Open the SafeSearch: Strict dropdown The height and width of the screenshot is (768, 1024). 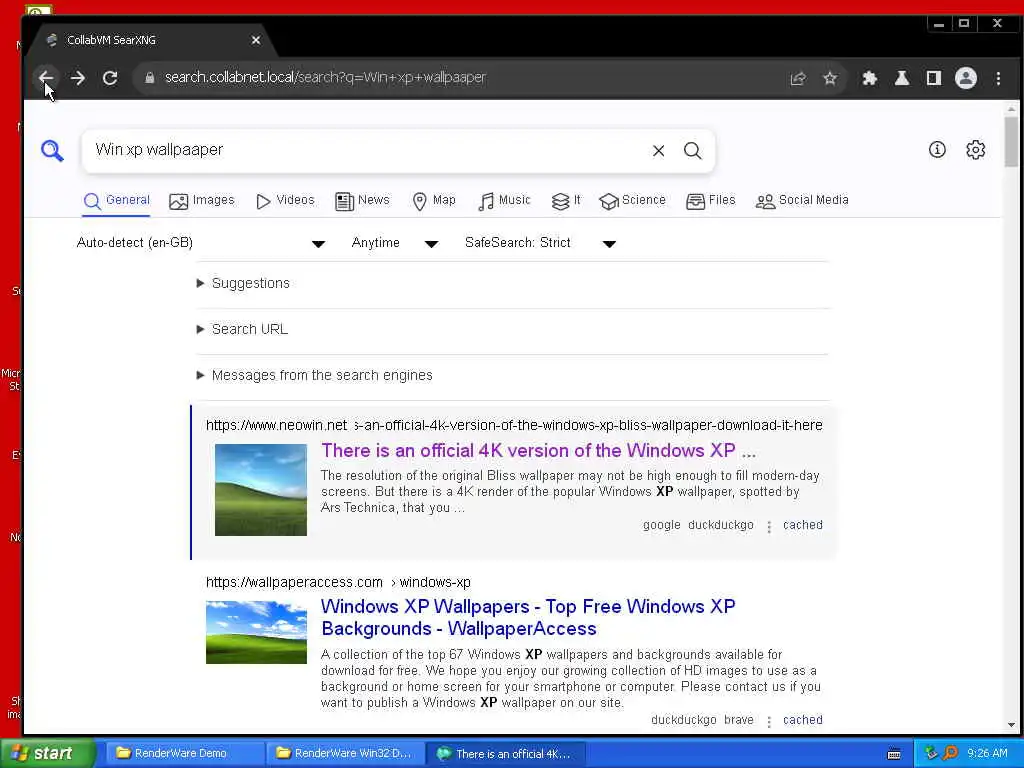point(540,243)
